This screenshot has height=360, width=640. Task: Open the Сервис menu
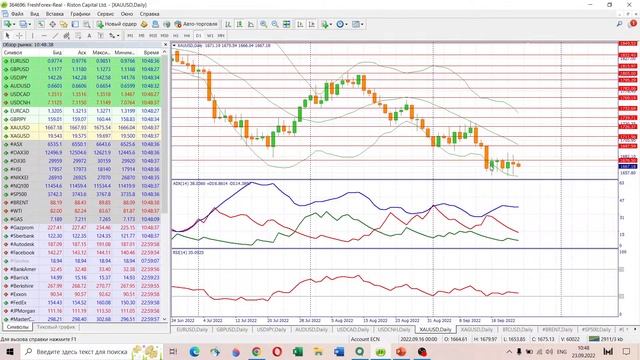[105, 14]
